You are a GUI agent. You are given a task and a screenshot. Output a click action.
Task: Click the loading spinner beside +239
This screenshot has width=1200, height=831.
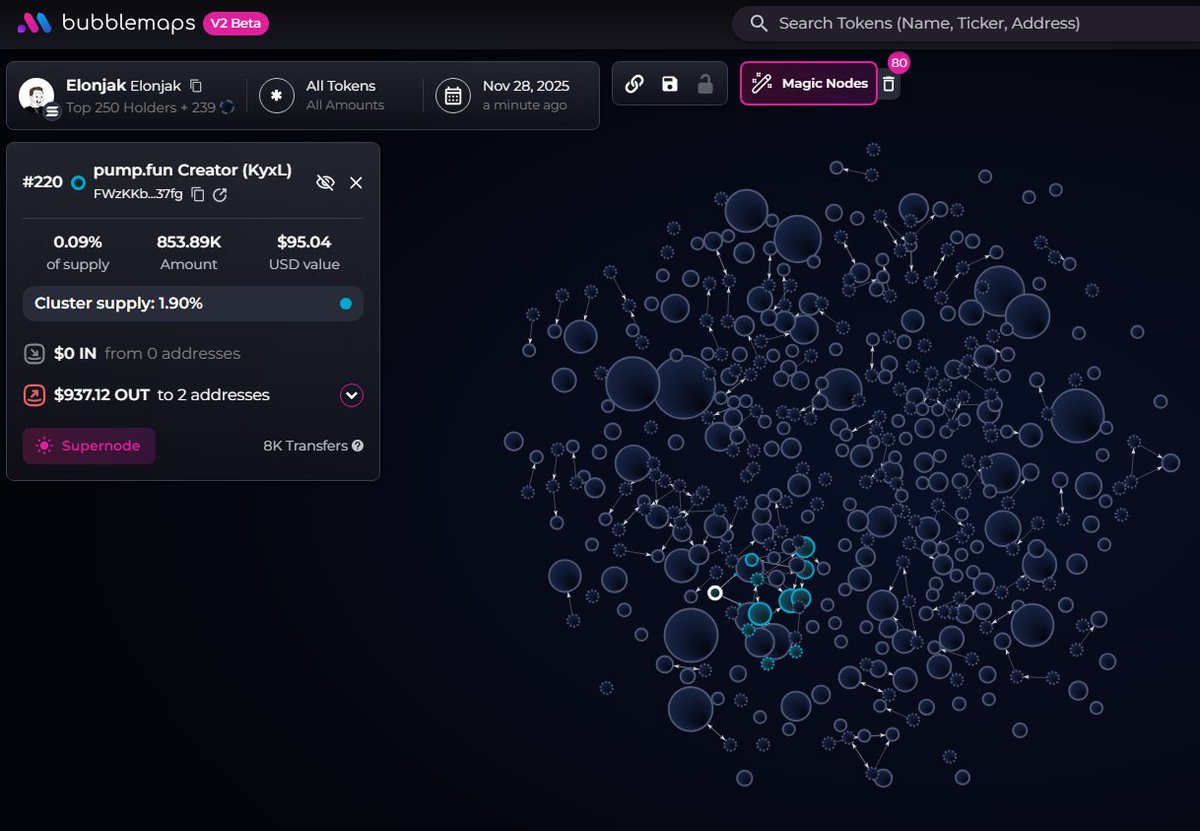point(227,107)
